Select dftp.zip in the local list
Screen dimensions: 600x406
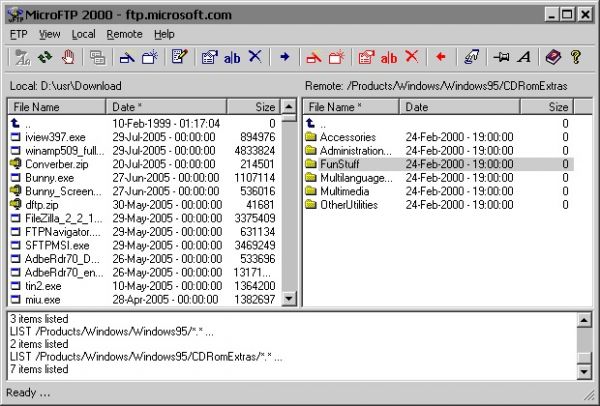click(x=42, y=205)
